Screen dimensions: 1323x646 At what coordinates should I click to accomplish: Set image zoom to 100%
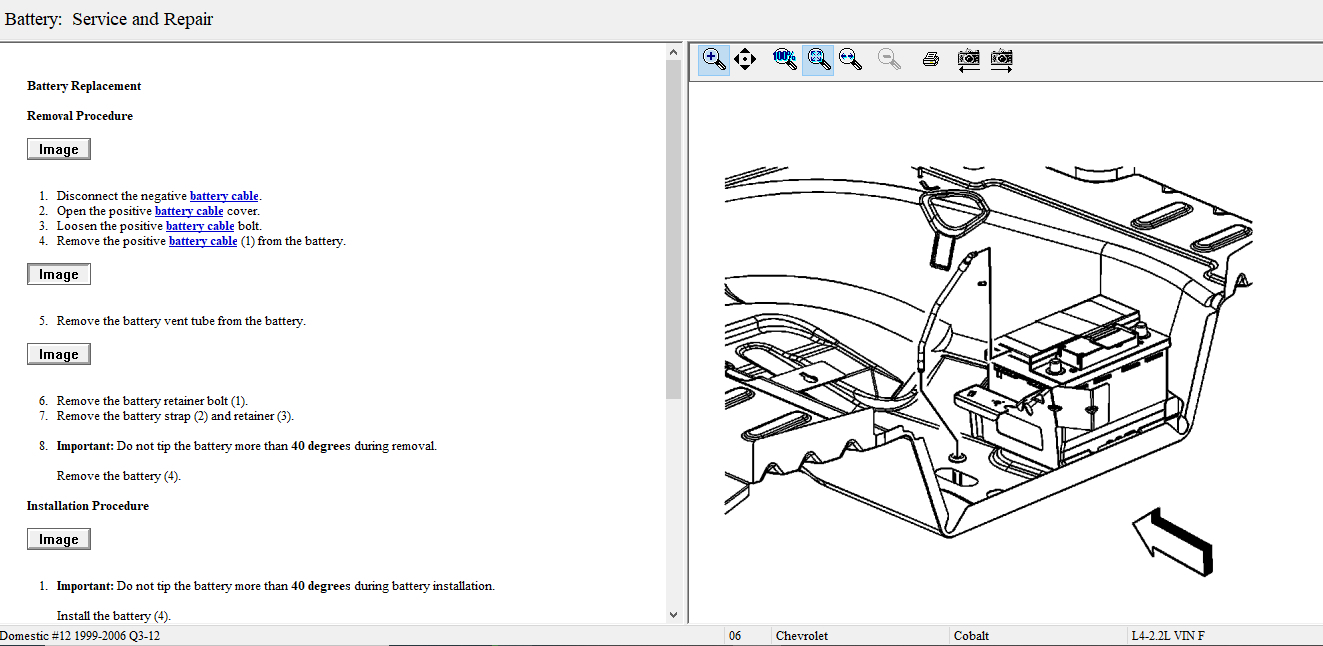785,59
